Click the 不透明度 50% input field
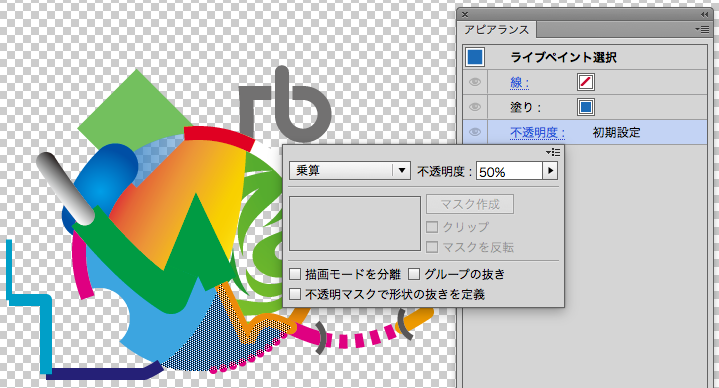Viewport: 719px width, 388px height. coord(509,171)
